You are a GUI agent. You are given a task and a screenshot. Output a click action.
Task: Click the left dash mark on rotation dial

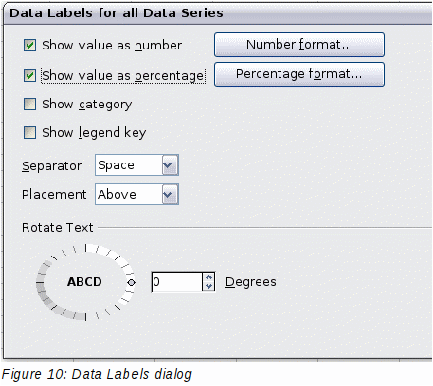(x=40, y=283)
